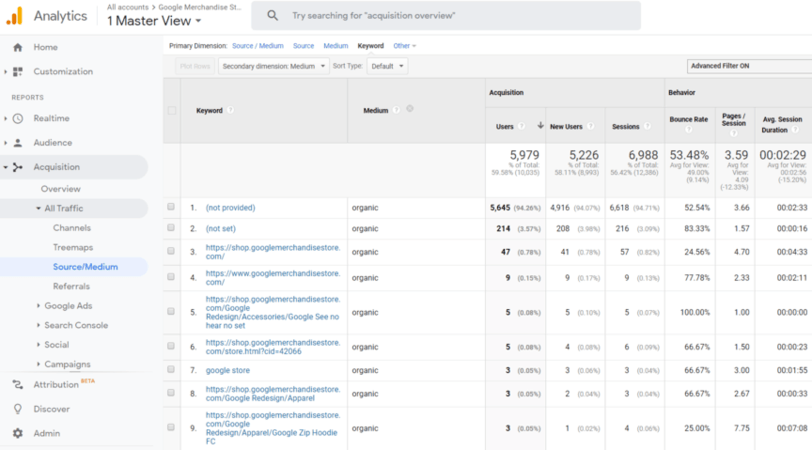Click the Advanced Filter ON field
The width and height of the screenshot is (812, 450).
tap(749, 66)
